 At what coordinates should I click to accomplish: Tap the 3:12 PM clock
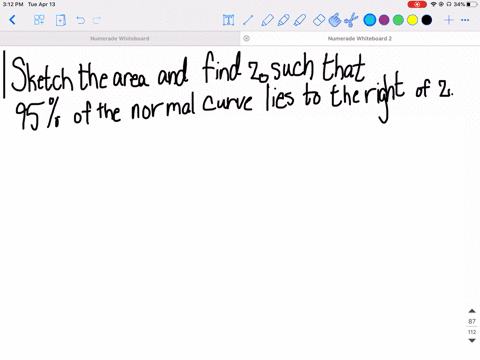(13, 4)
